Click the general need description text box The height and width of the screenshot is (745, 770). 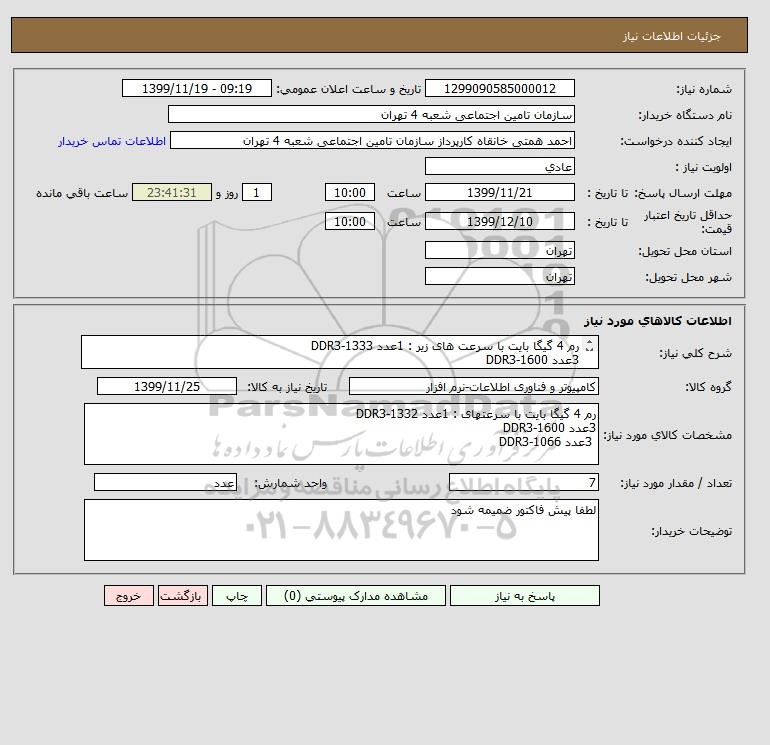(340, 352)
